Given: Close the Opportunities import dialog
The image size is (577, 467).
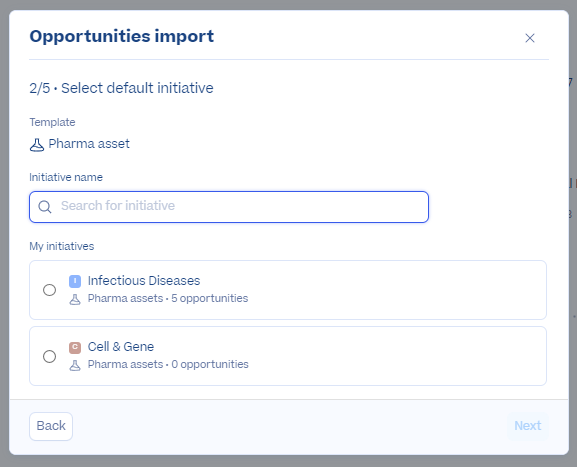Looking at the screenshot, I should [x=530, y=38].
